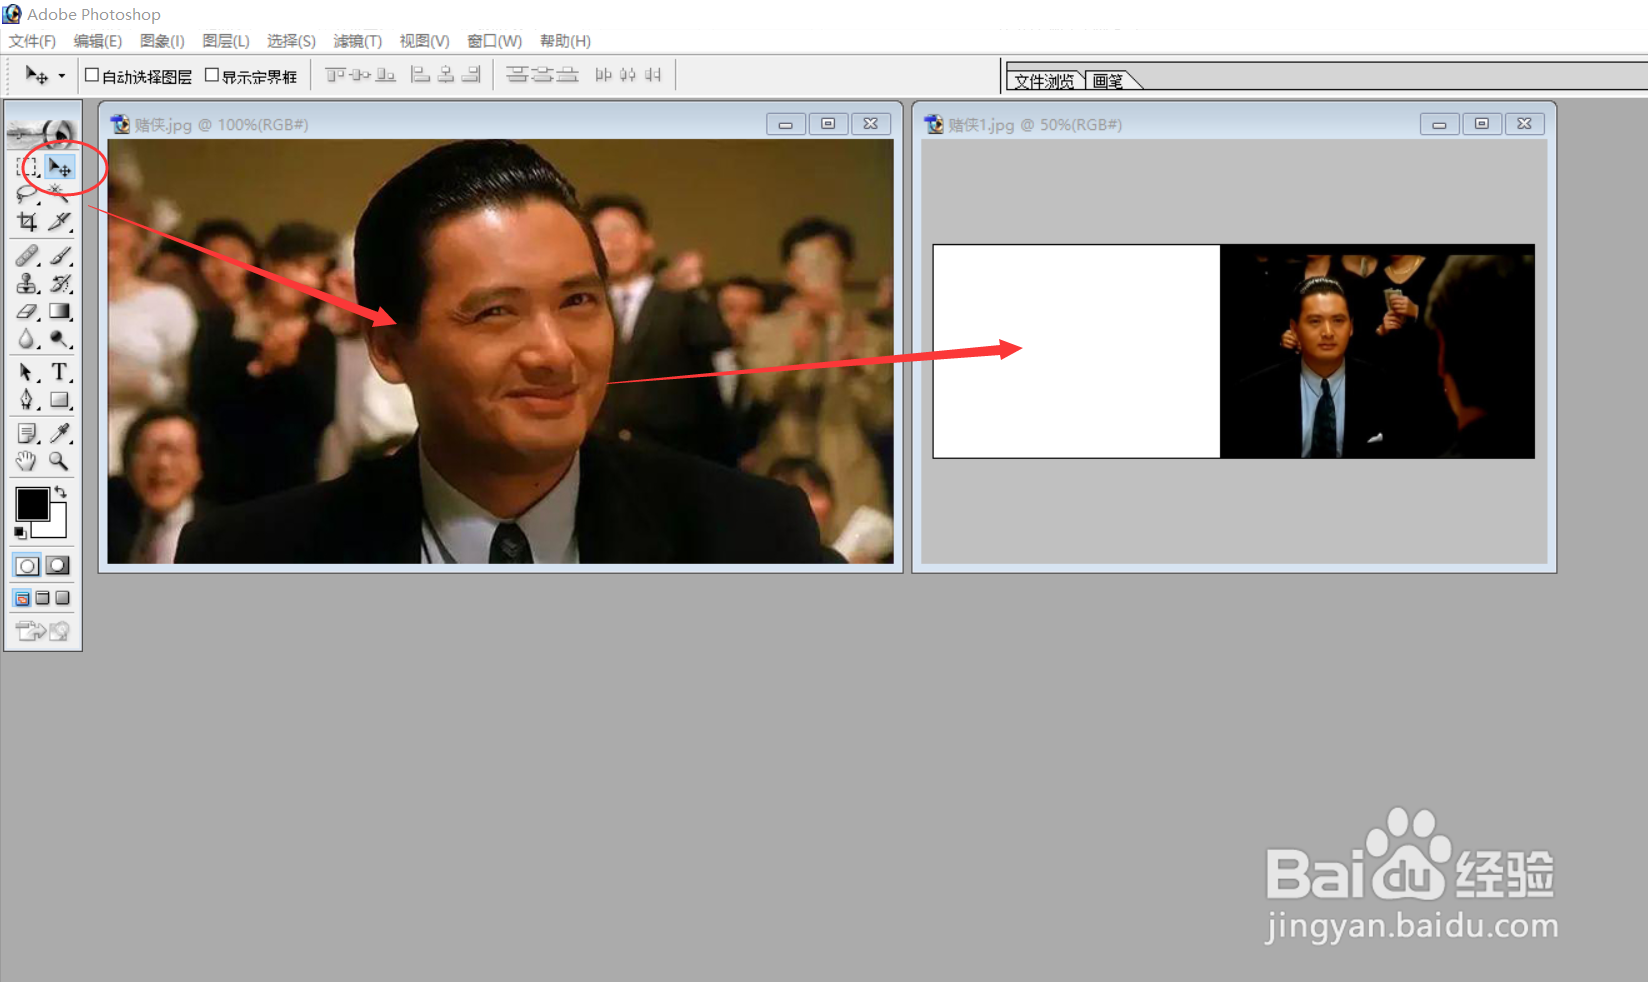Open the 帮助(H) menu
1648x982 pixels.
(x=565, y=41)
